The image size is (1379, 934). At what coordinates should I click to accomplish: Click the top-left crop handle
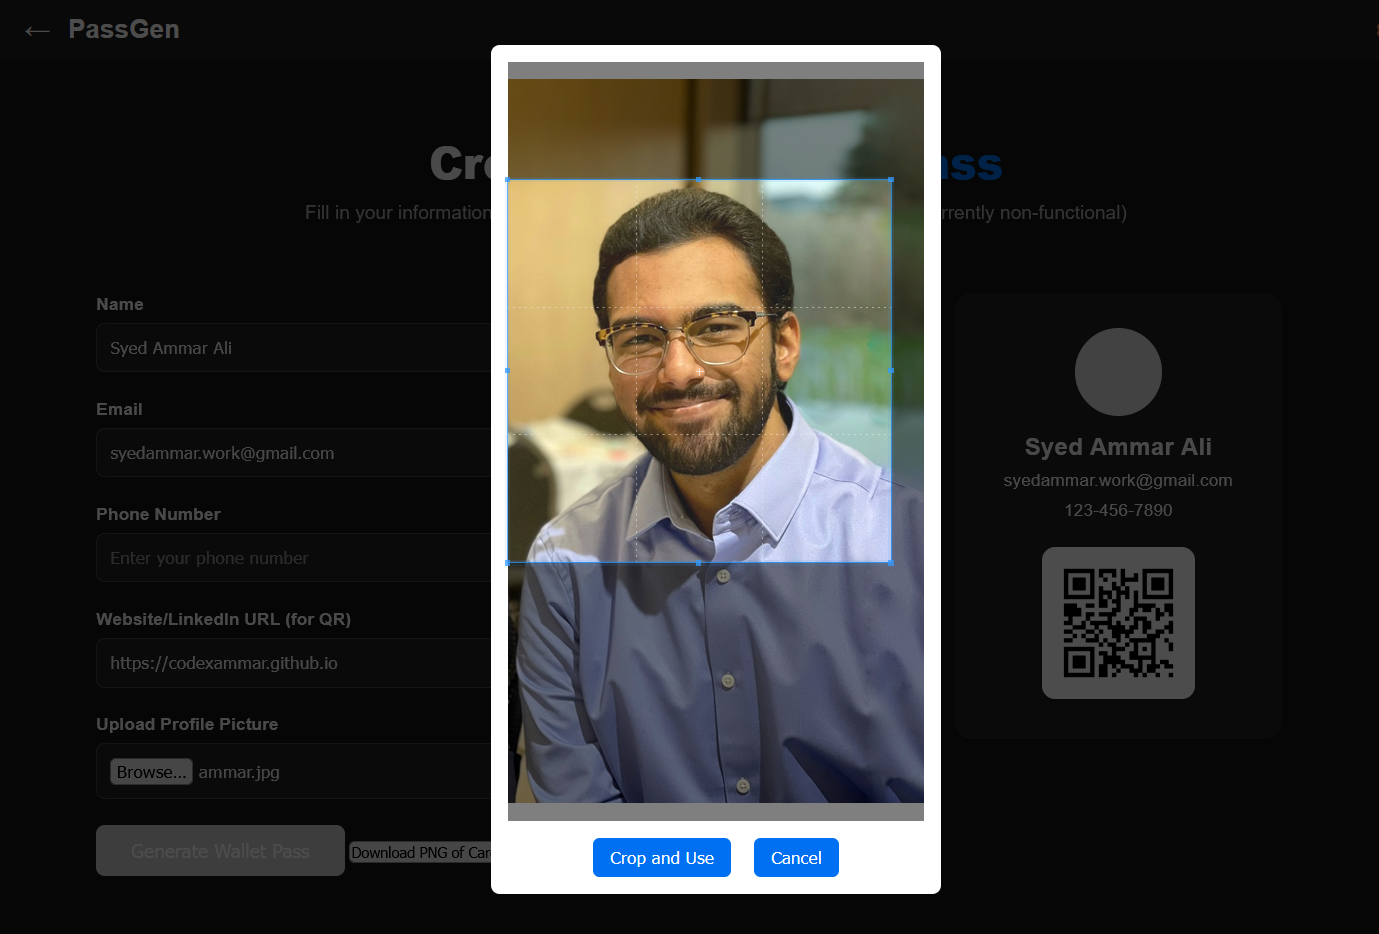(508, 180)
